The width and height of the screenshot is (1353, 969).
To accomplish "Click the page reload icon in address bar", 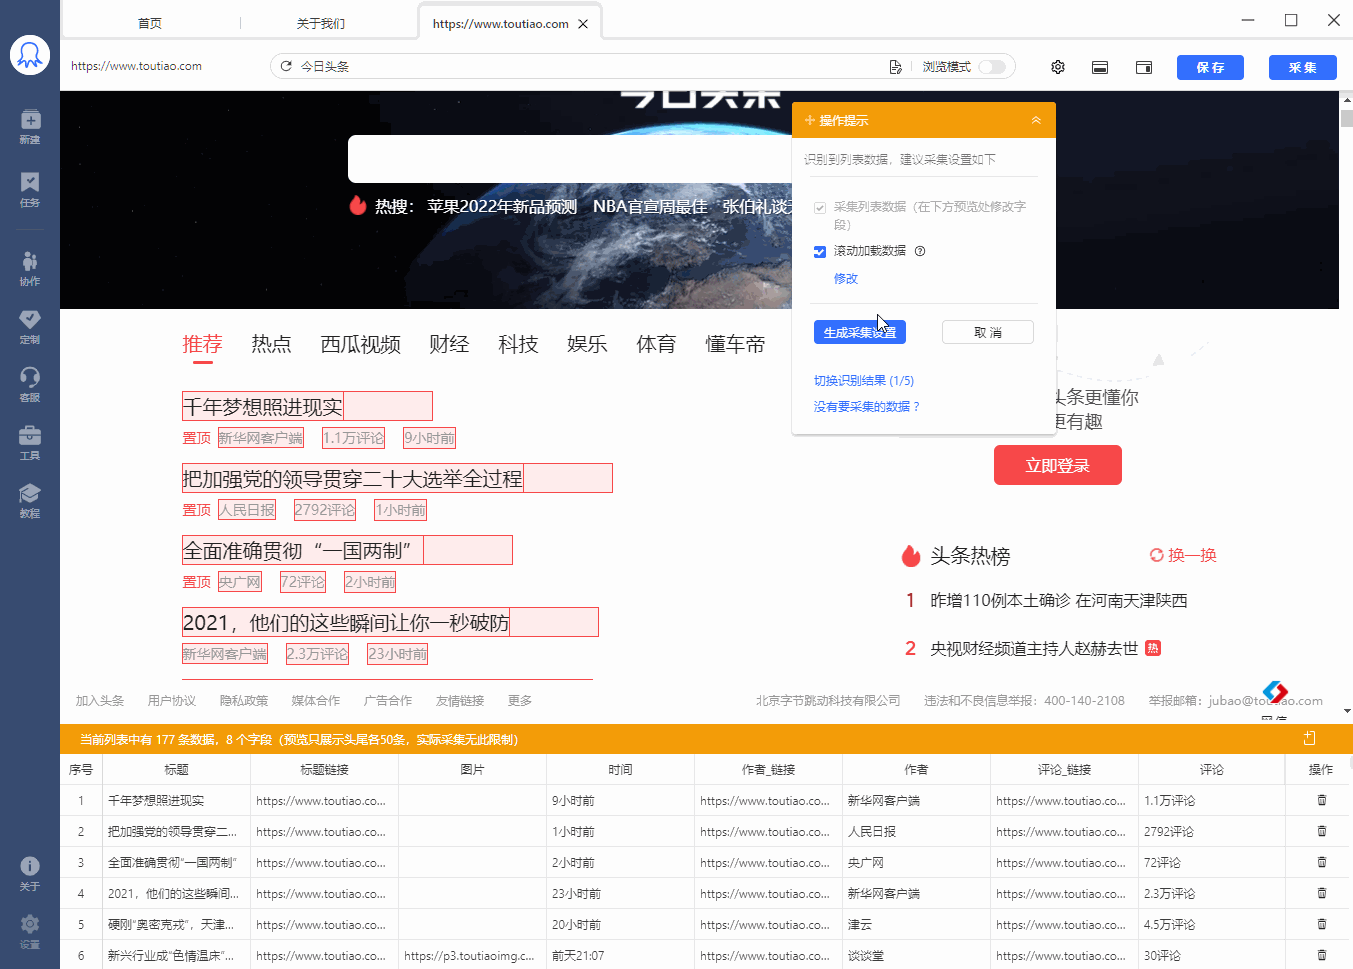I will pos(286,66).
